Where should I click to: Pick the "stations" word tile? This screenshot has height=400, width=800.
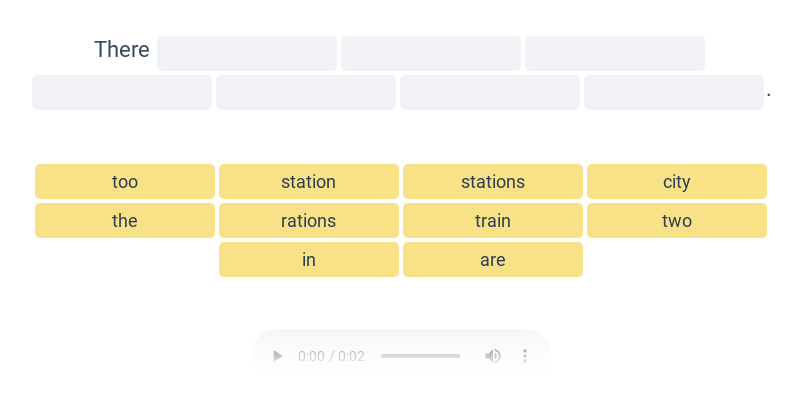tap(493, 182)
